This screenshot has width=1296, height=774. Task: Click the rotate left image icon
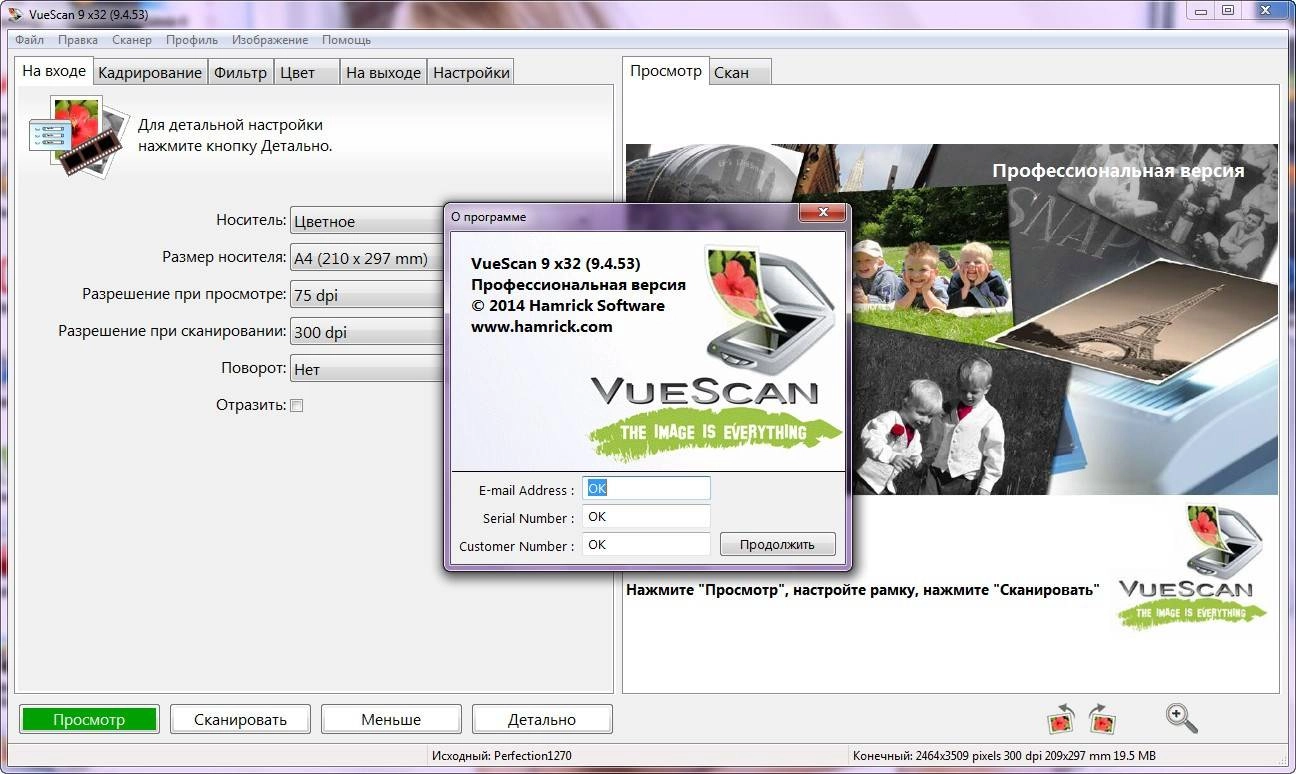tap(1060, 719)
